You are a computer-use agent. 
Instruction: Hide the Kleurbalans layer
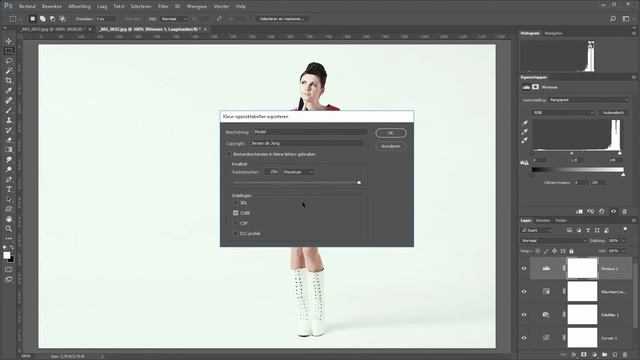click(524, 291)
